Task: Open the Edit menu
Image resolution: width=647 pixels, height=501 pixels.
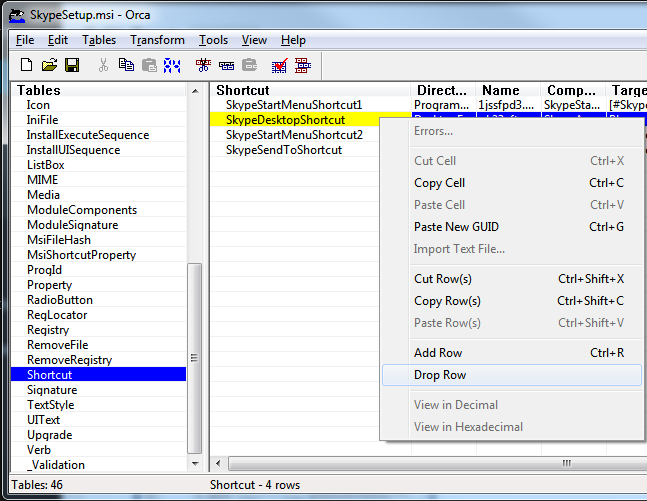Action: [58, 40]
